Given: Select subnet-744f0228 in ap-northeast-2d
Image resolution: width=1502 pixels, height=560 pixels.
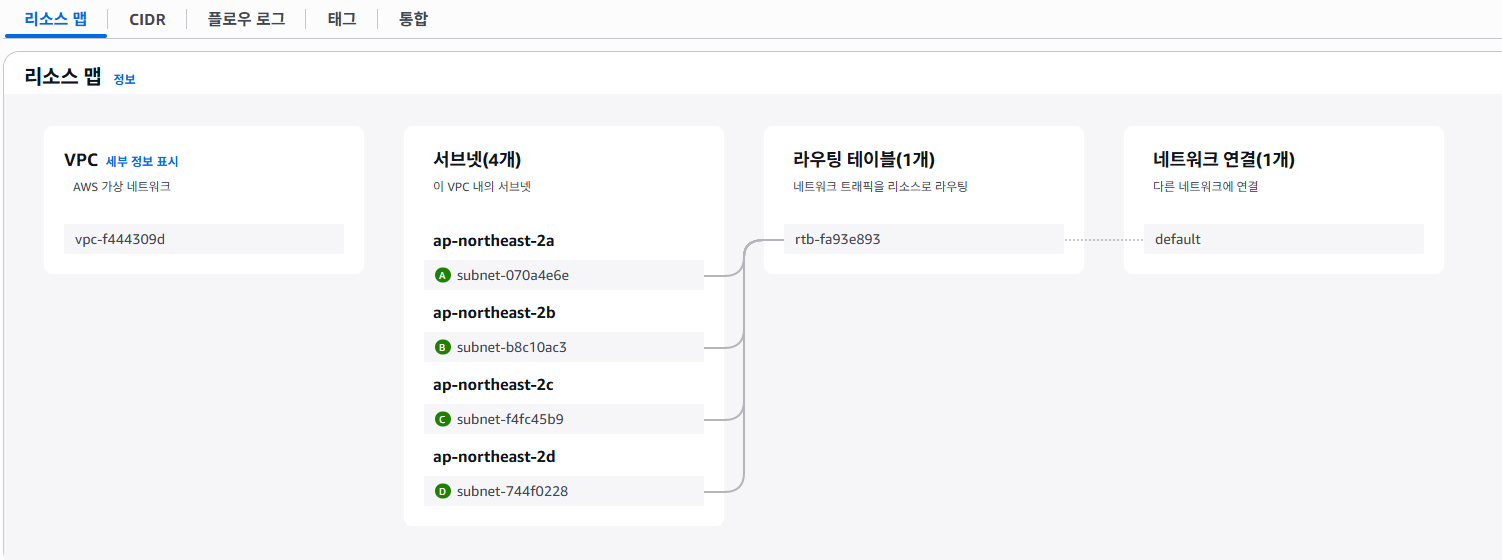Looking at the screenshot, I should tap(564, 491).
